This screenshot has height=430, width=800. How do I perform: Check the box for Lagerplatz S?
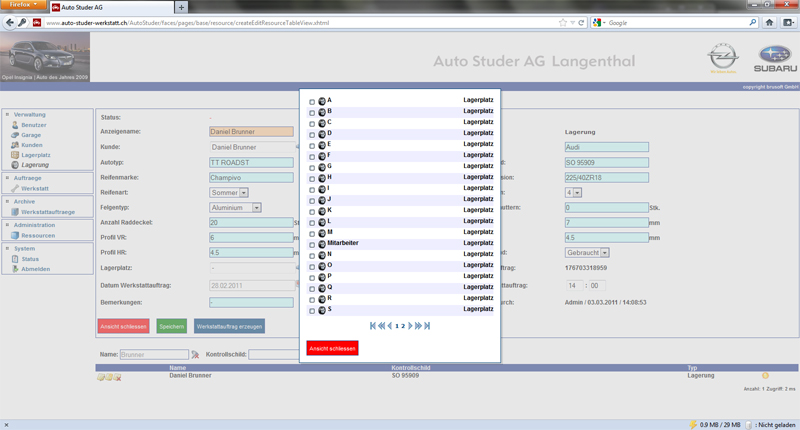(312, 311)
